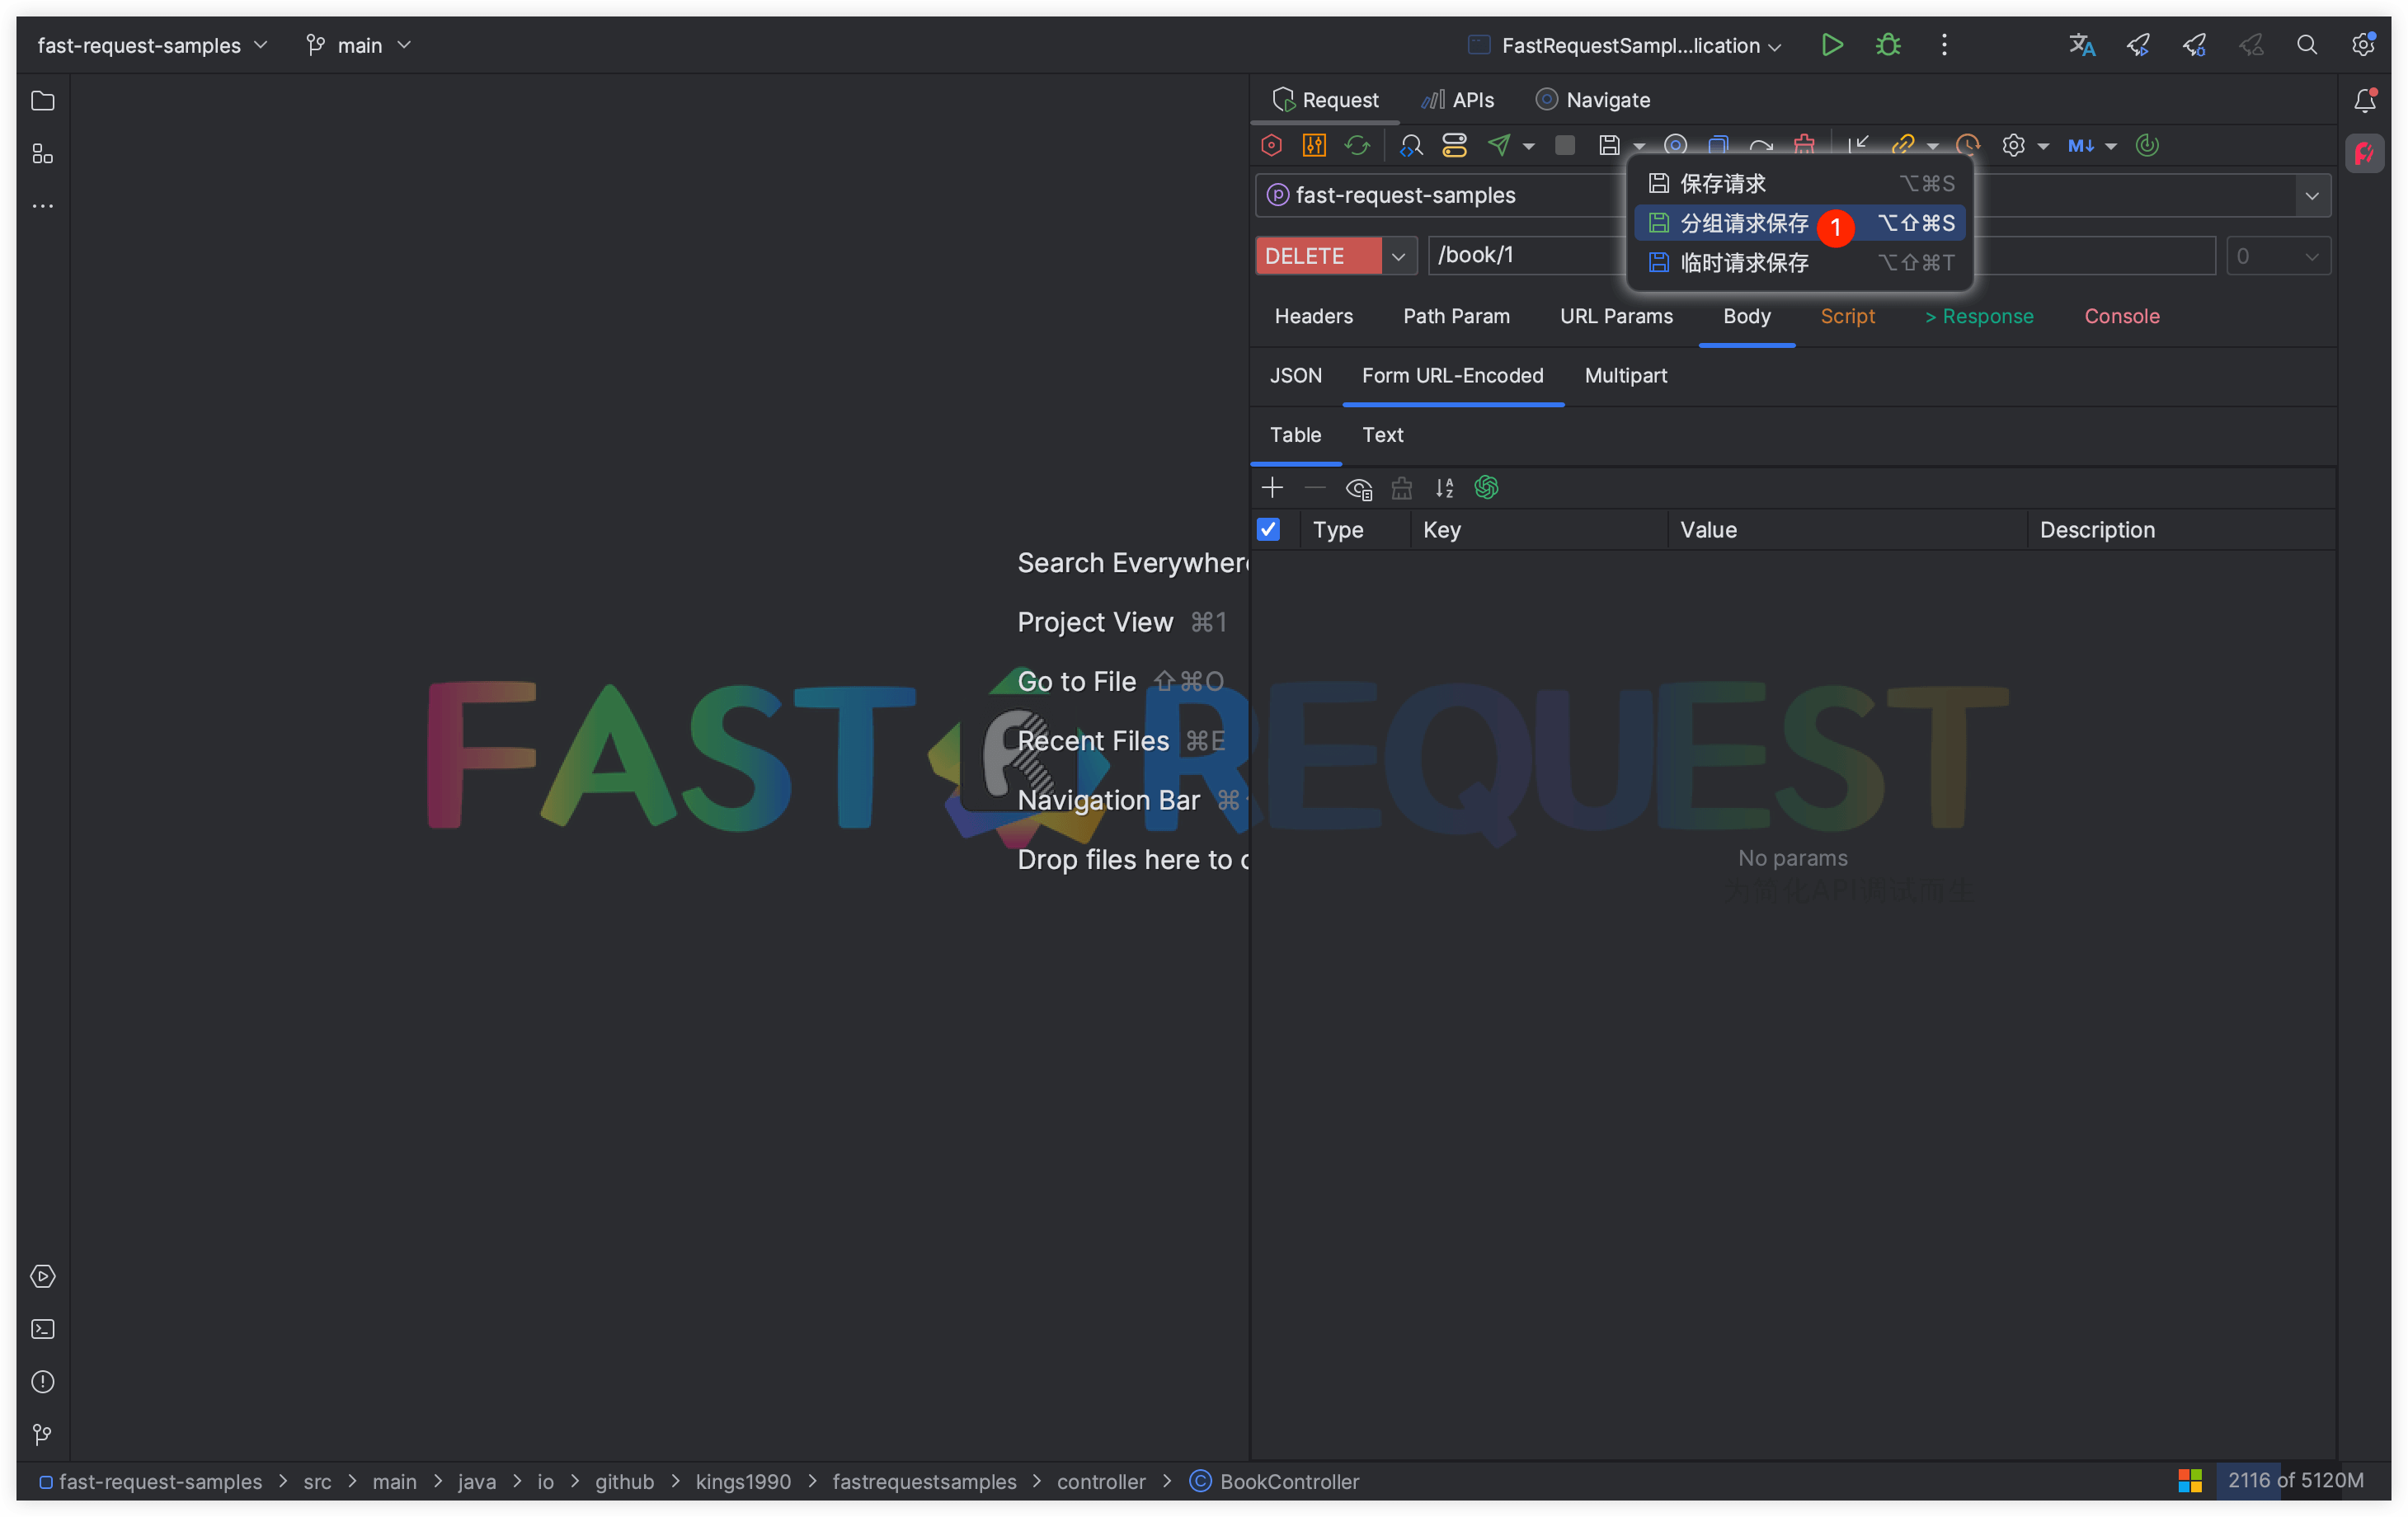Open the FastRequestSampl...lication run configuration dropdown
This screenshot has height=1517, width=2408.
[x=1631, y=45]
